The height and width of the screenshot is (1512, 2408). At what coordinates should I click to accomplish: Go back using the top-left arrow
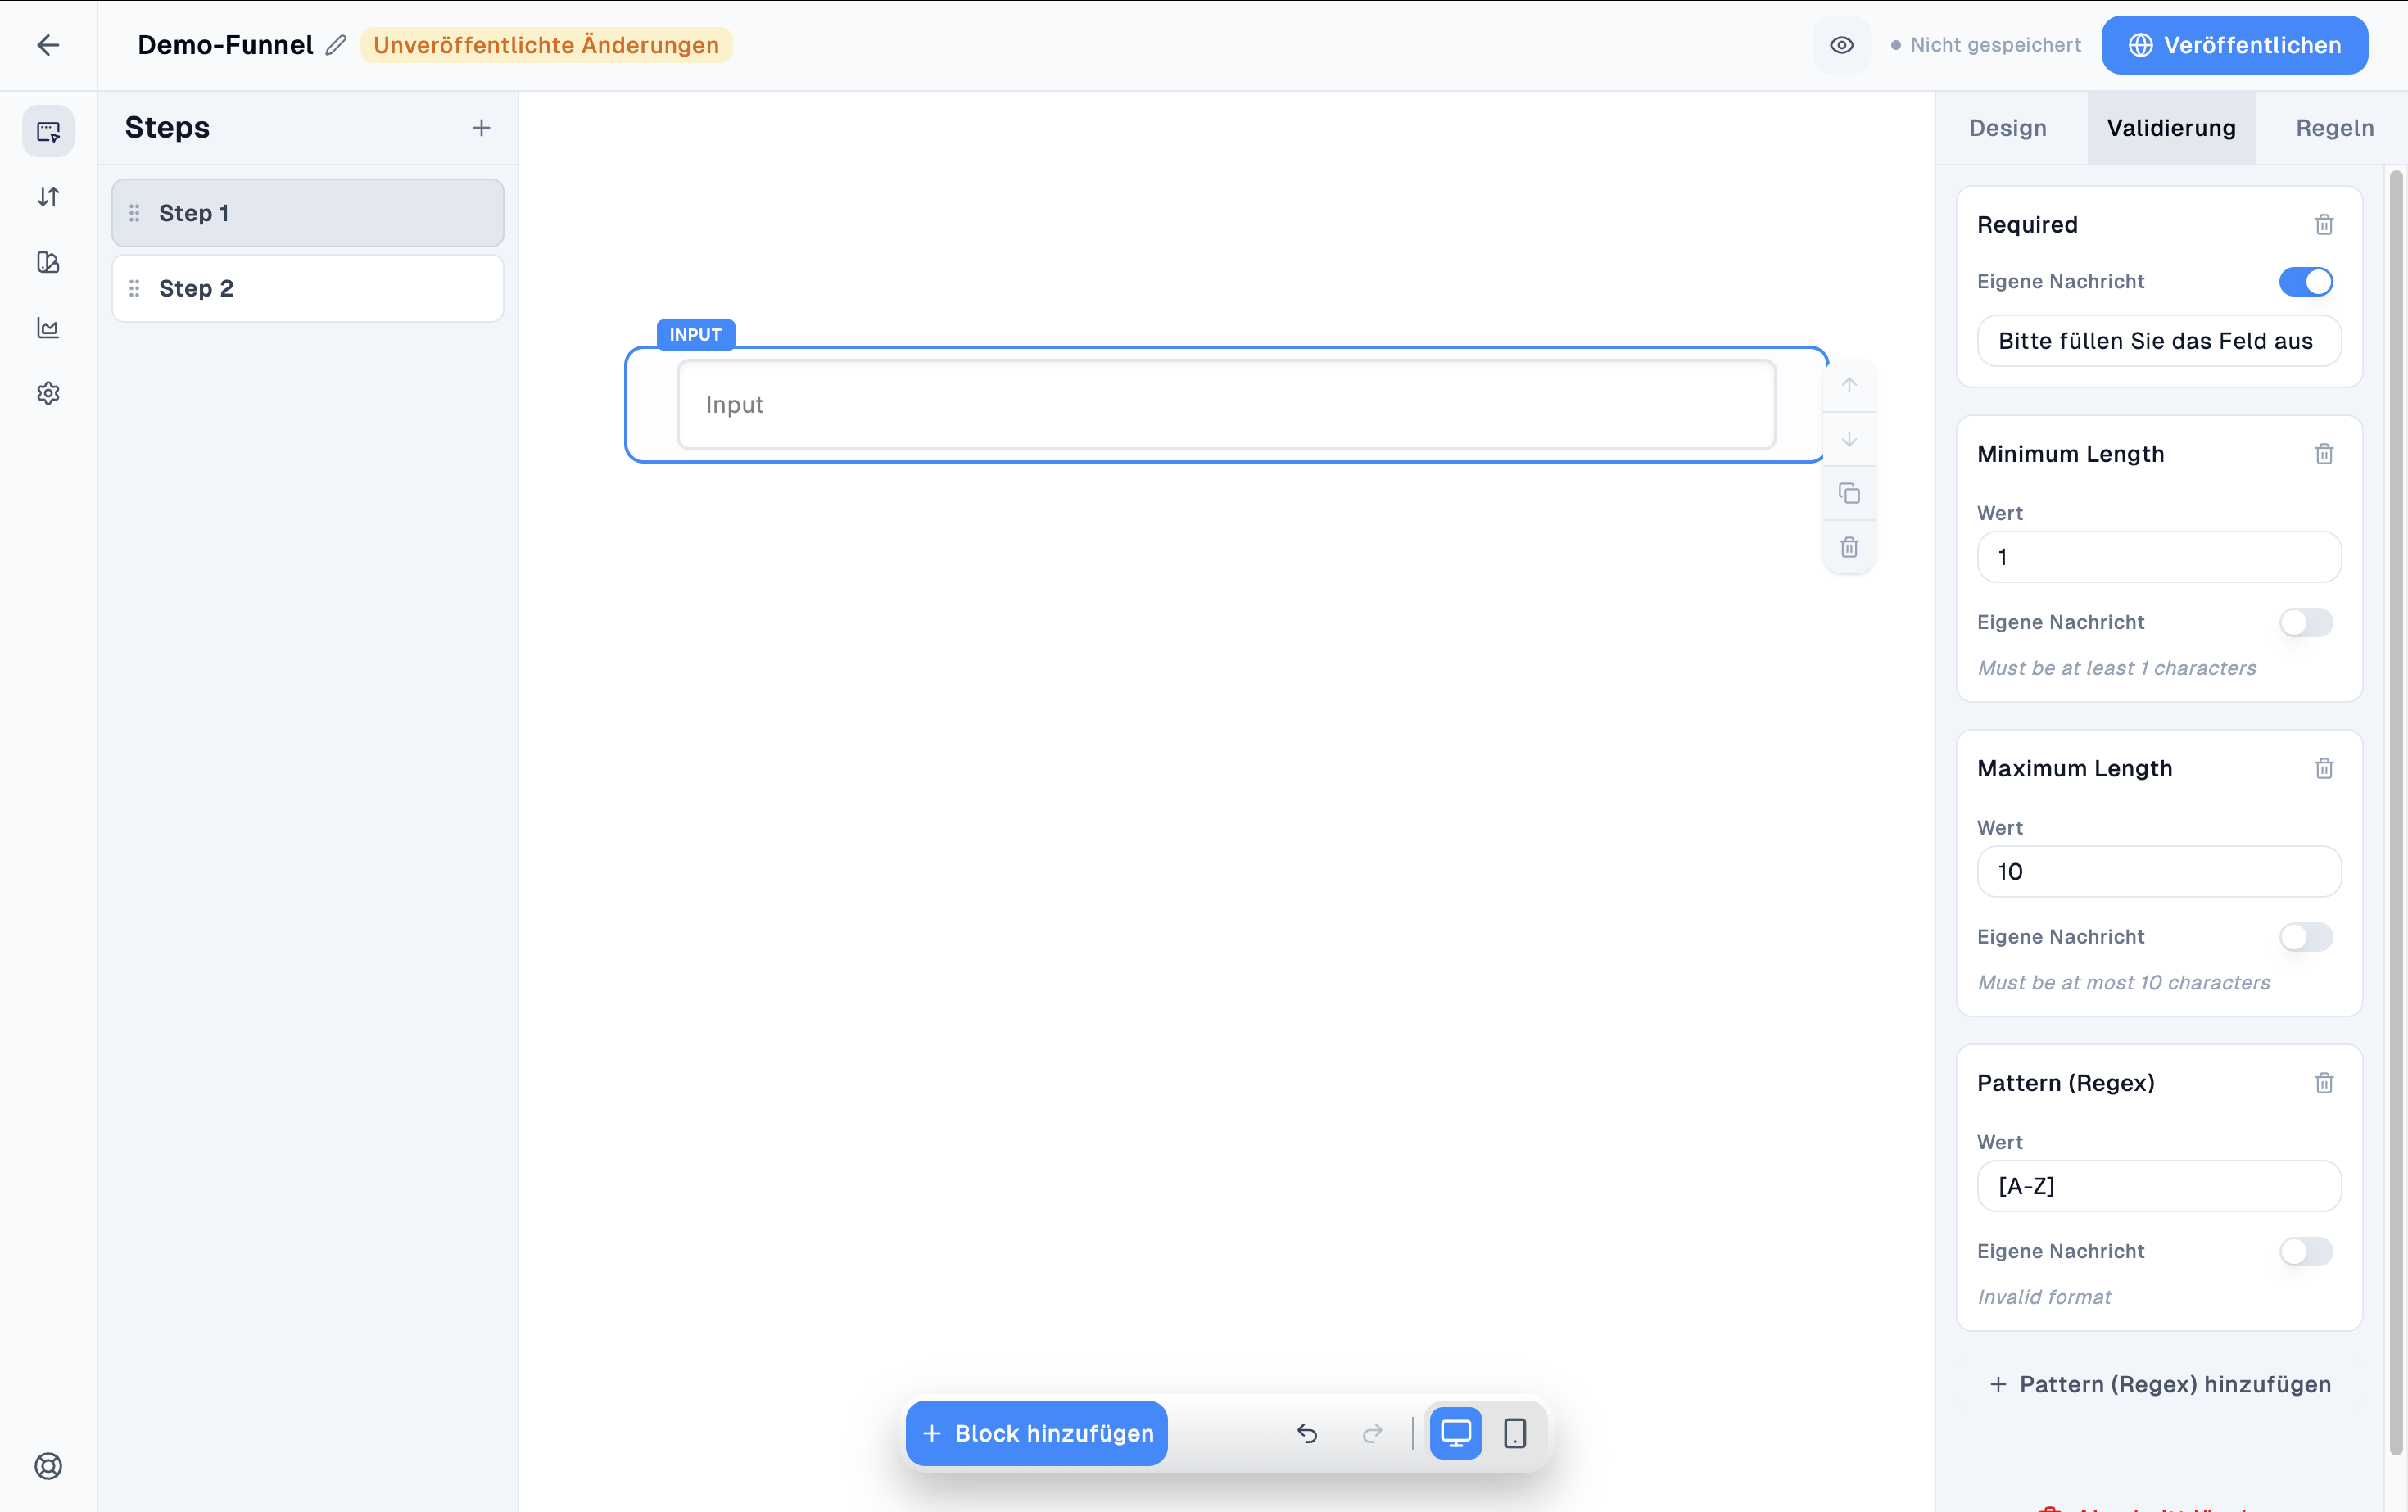[48, 45]
